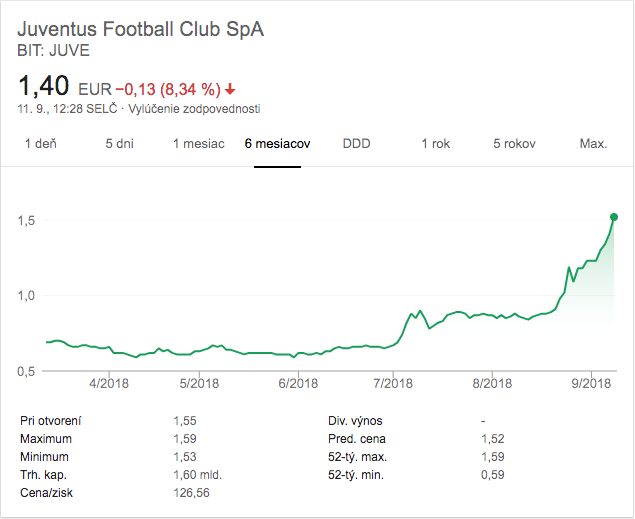Show the 'Max.' time range

click(x=593, y=144)
